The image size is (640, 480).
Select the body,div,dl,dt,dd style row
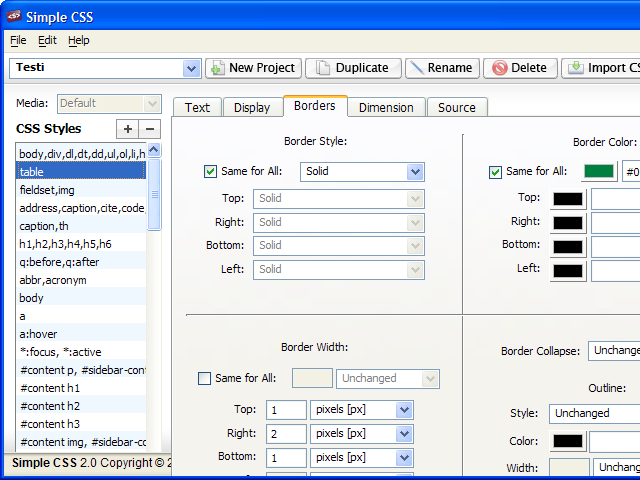pyautogui.click(x=81, y=153)
